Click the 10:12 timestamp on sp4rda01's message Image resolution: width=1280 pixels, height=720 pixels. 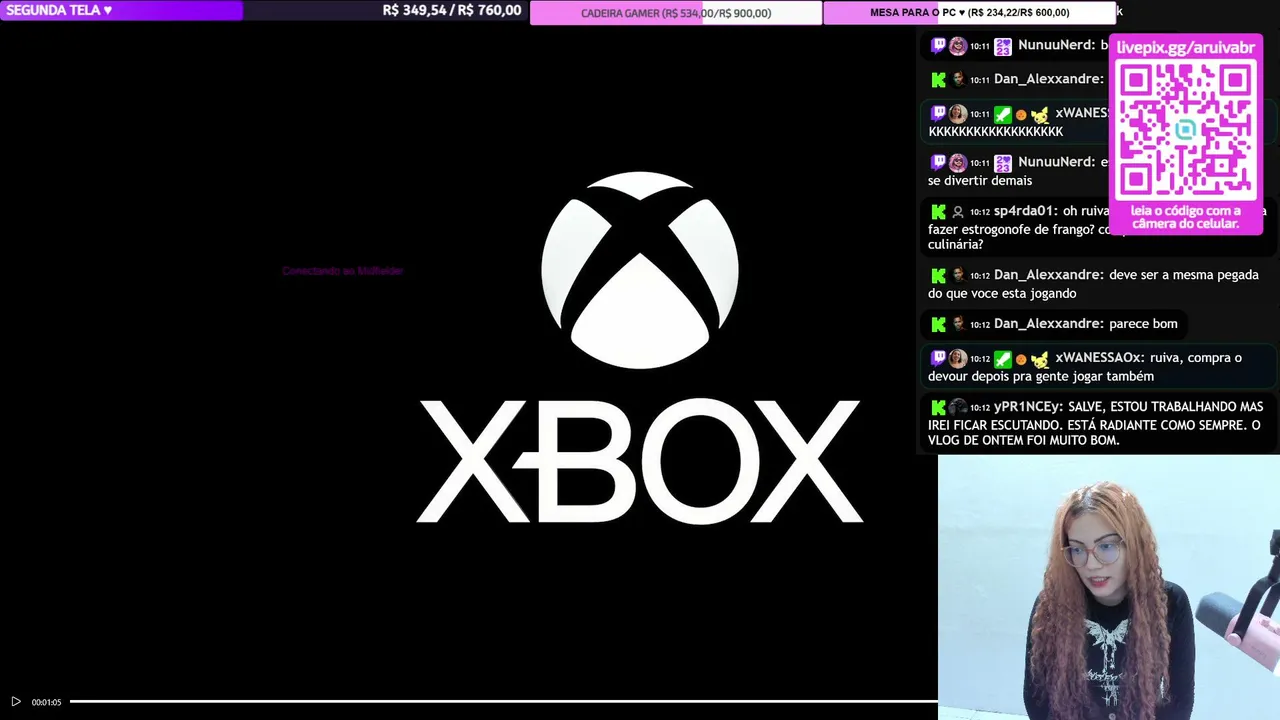coord(979,212)
